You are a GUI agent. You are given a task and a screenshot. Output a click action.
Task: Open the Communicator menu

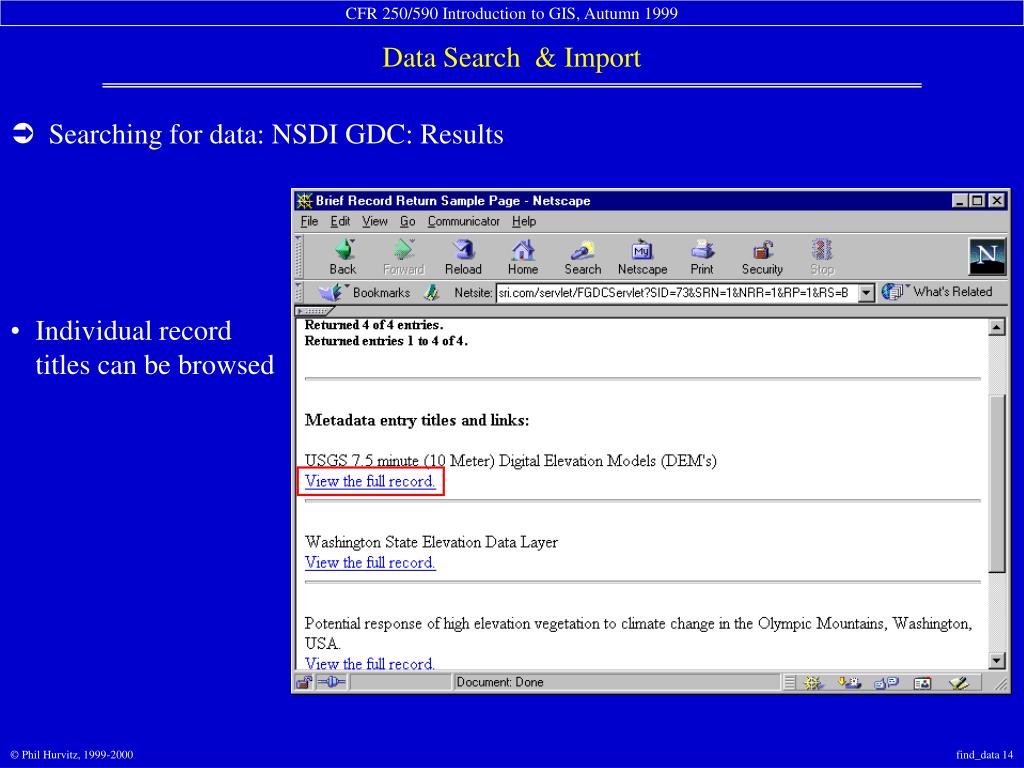pos(464,221)
